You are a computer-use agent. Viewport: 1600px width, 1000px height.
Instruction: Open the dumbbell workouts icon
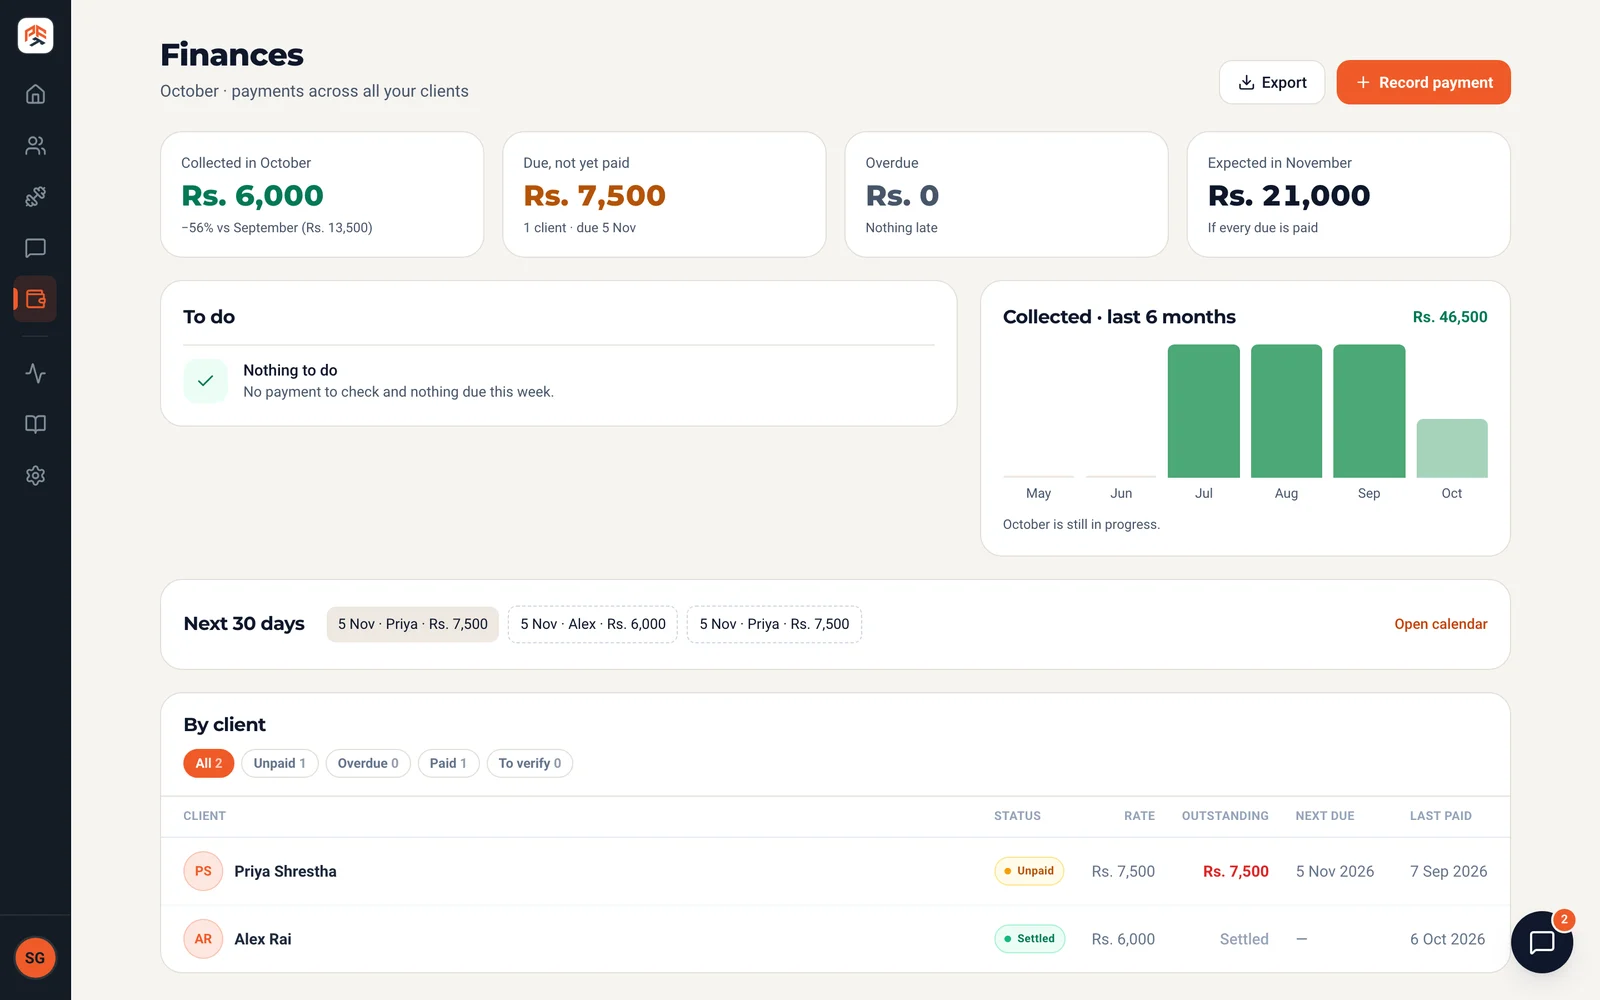click(35, 197)
